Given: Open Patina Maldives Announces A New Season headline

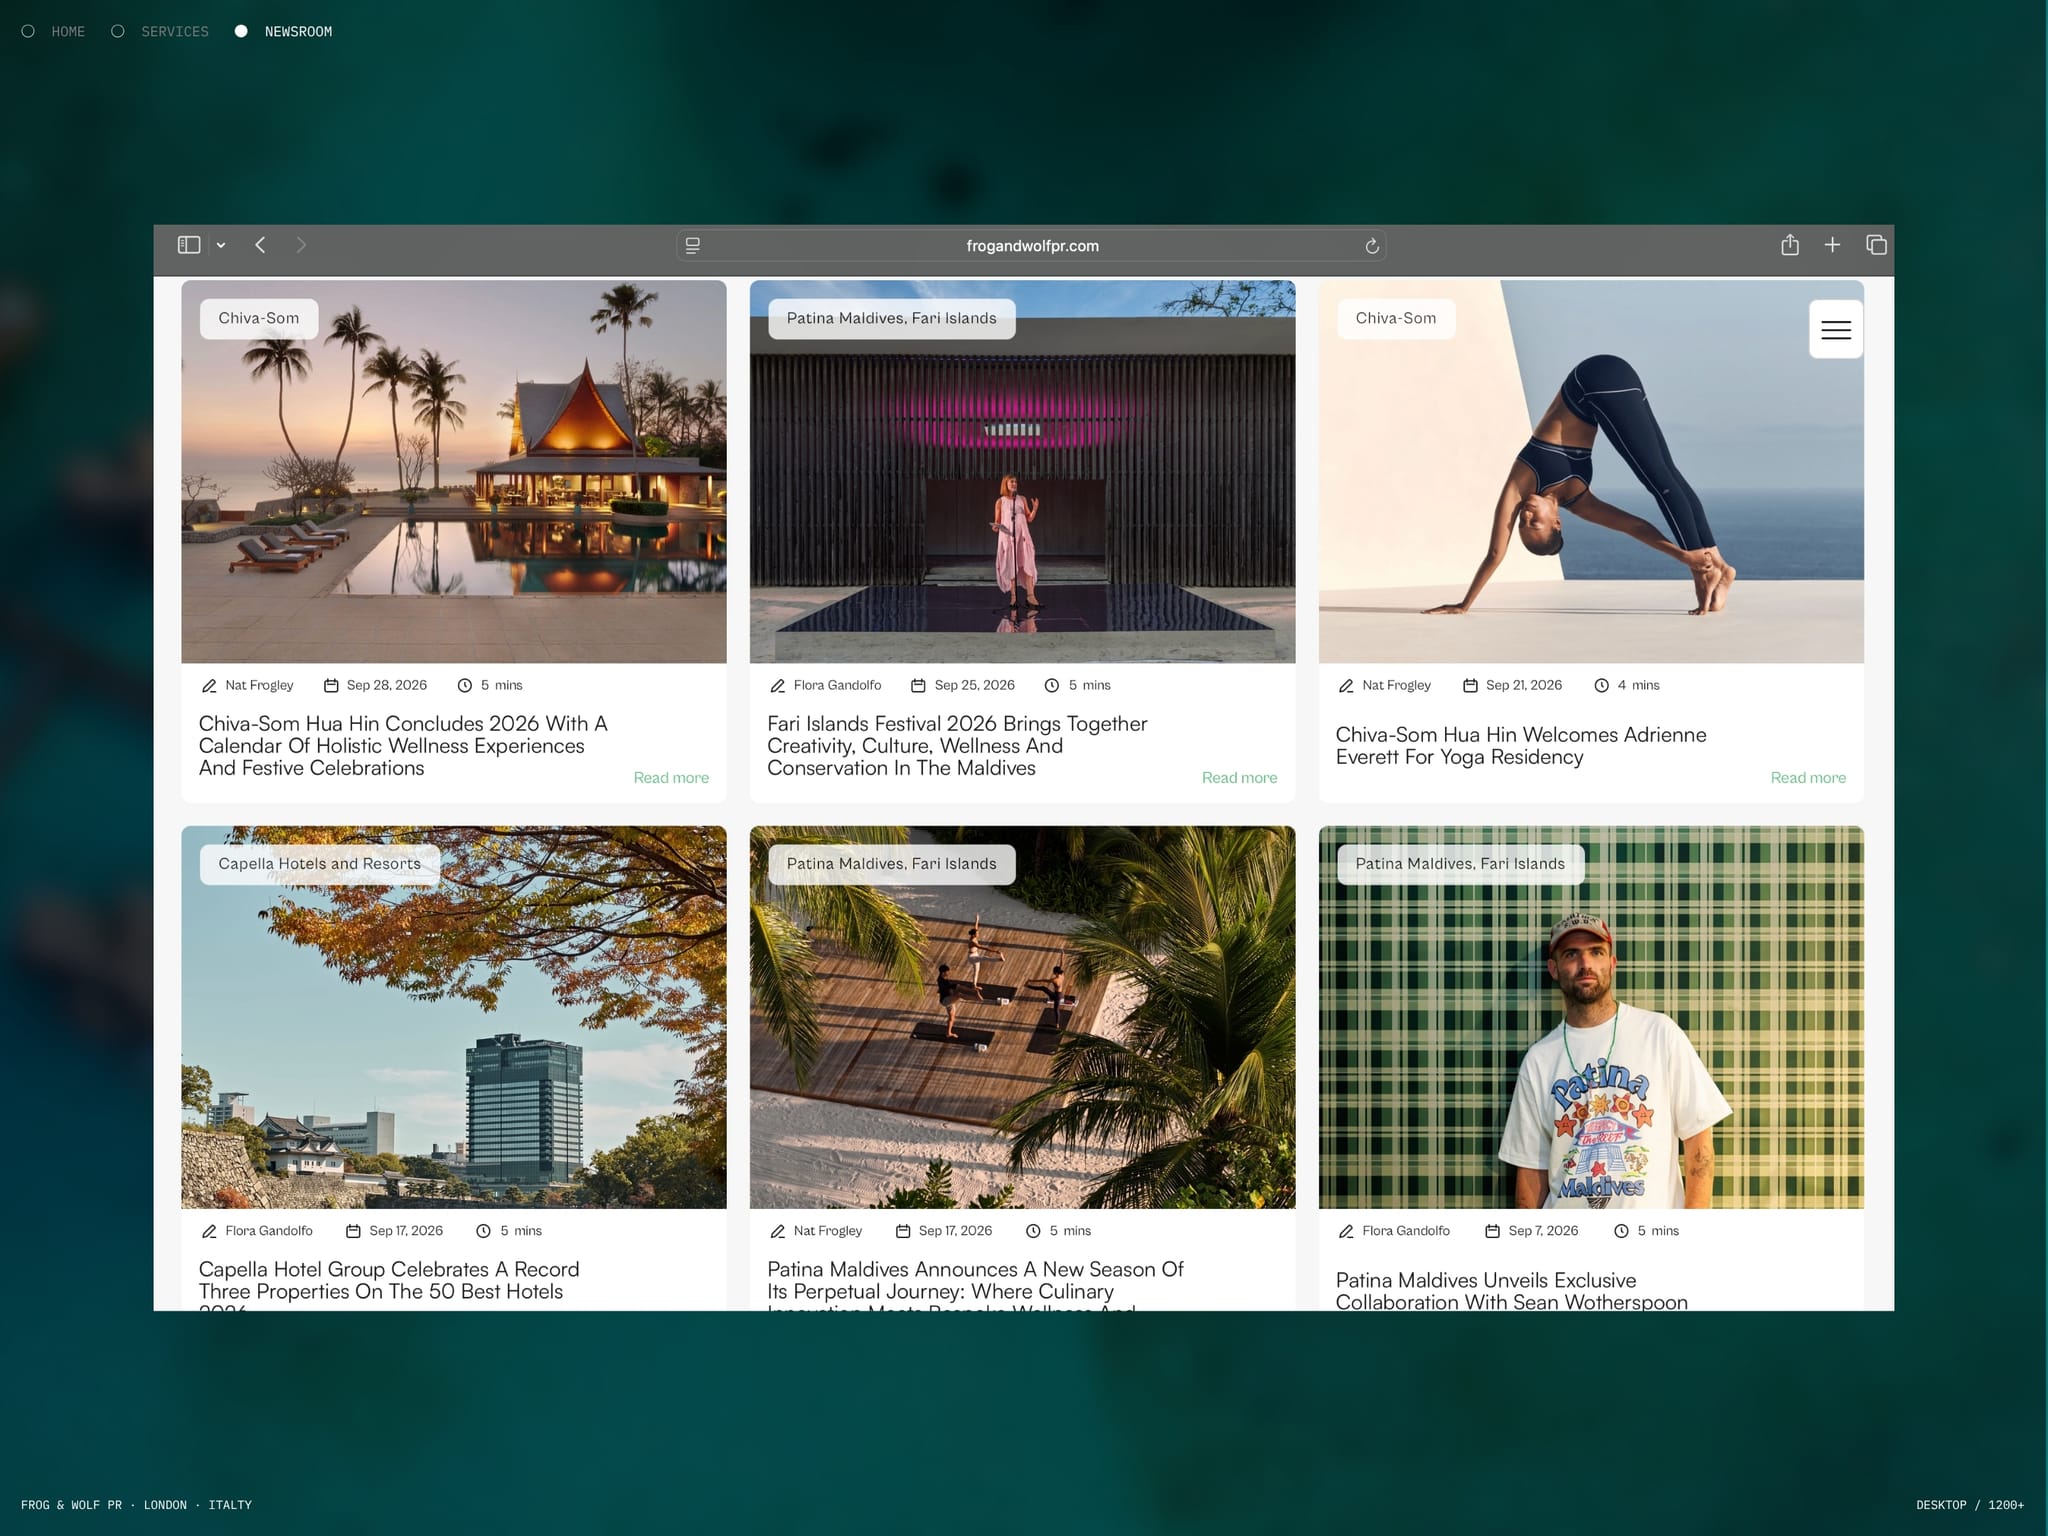Looking at the screenshot, I should pos(975,1285).
